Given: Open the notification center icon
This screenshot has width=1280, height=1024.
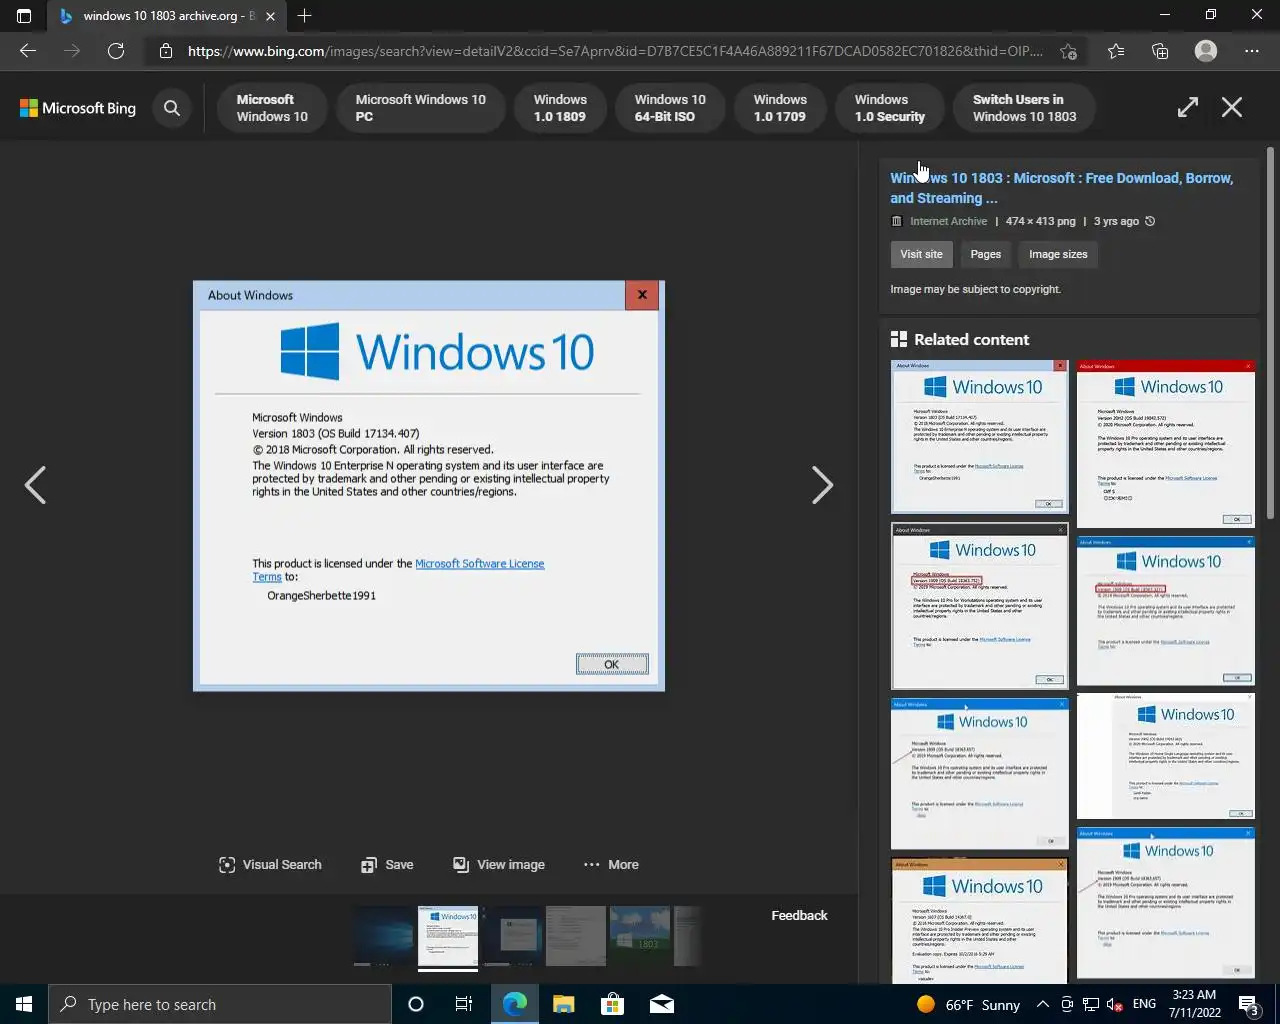Looking at the screenshot, I should coord(1249,1004).
